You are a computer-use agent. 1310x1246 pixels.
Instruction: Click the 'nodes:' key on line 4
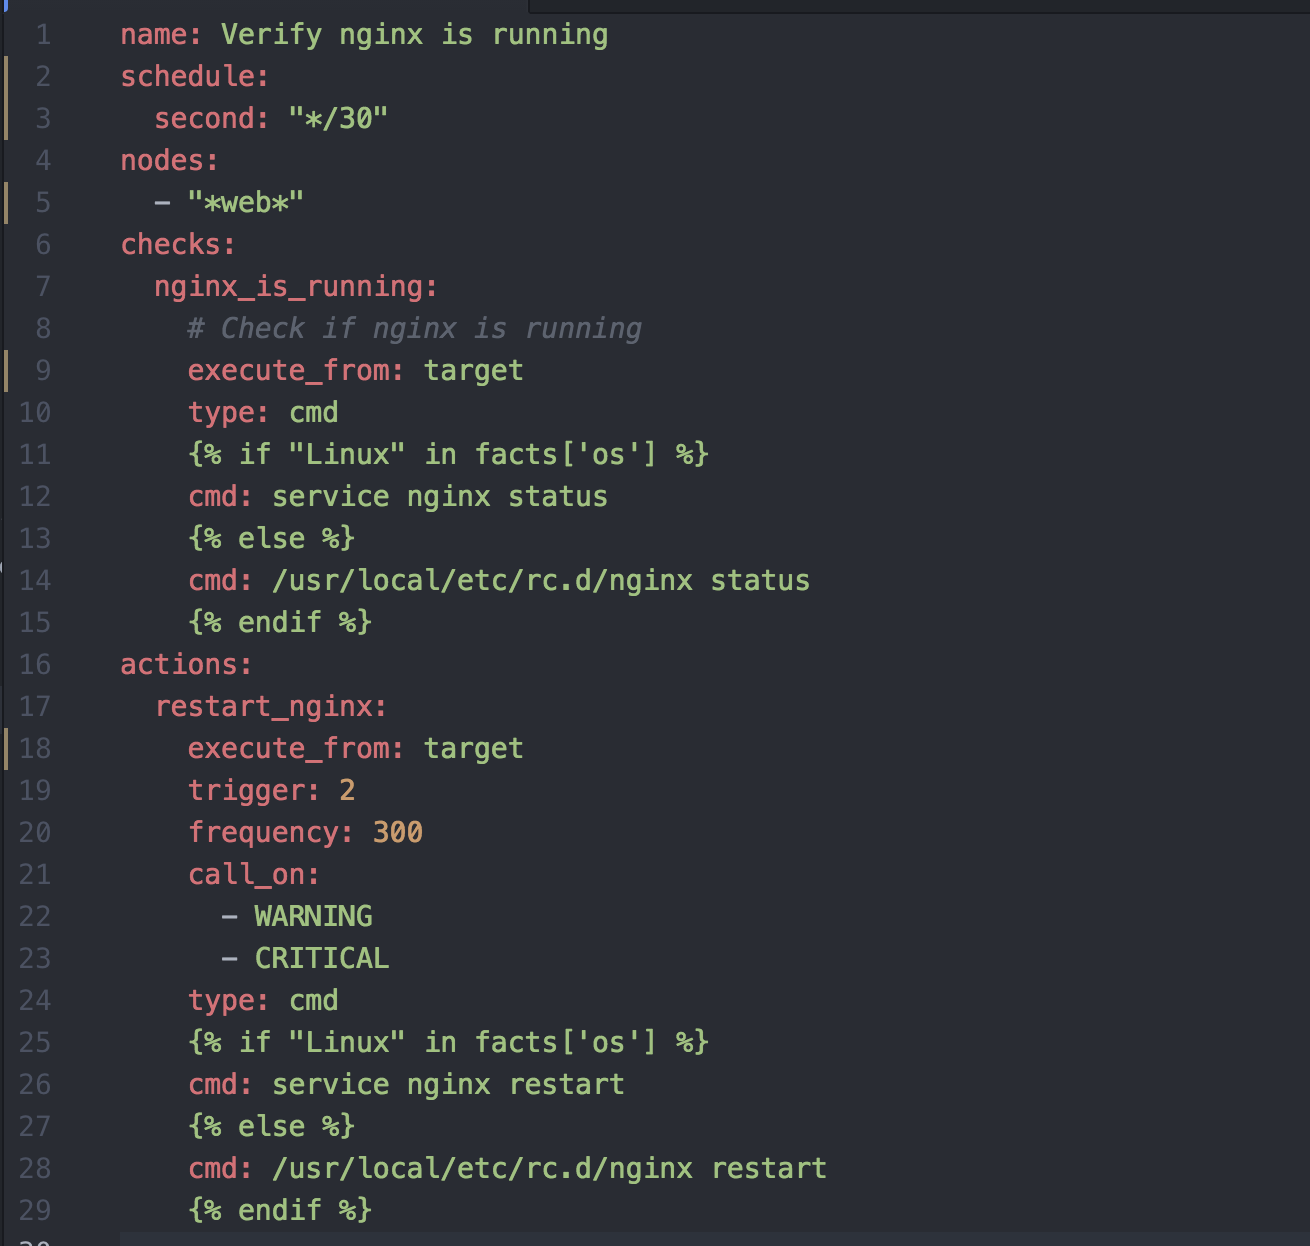point(170,161)
